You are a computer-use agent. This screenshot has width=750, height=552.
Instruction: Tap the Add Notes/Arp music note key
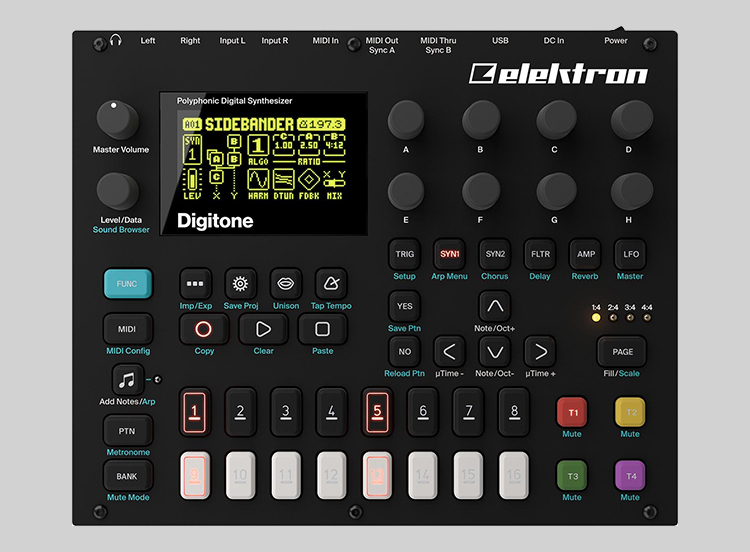coord(127,380)
